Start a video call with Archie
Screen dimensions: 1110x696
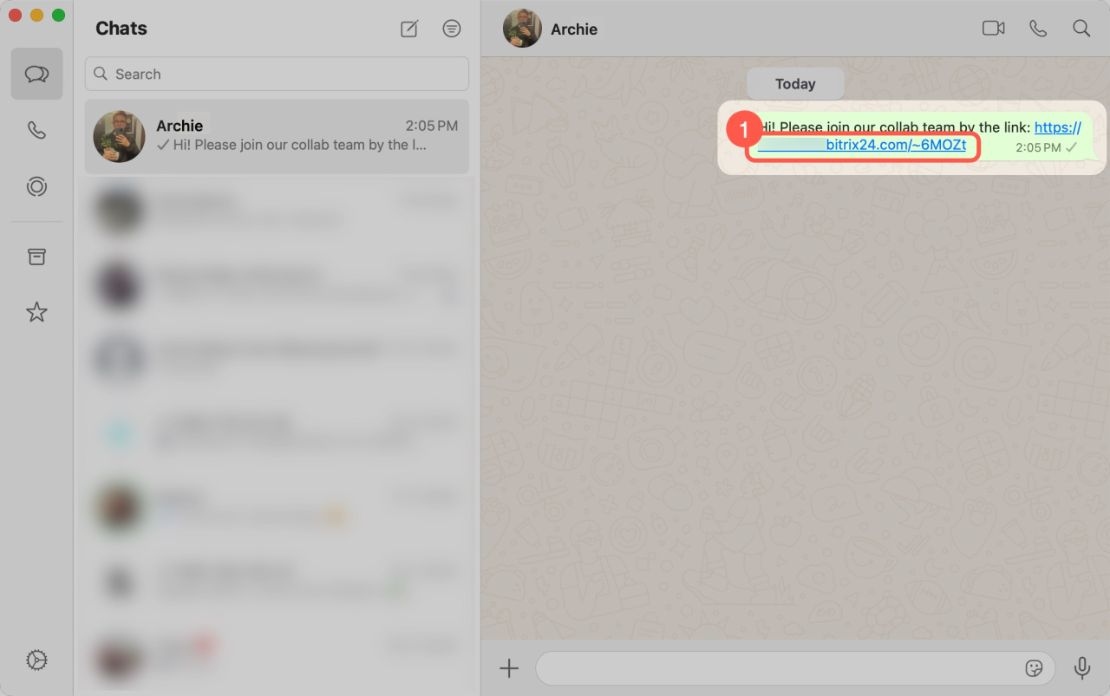point(993,28)
